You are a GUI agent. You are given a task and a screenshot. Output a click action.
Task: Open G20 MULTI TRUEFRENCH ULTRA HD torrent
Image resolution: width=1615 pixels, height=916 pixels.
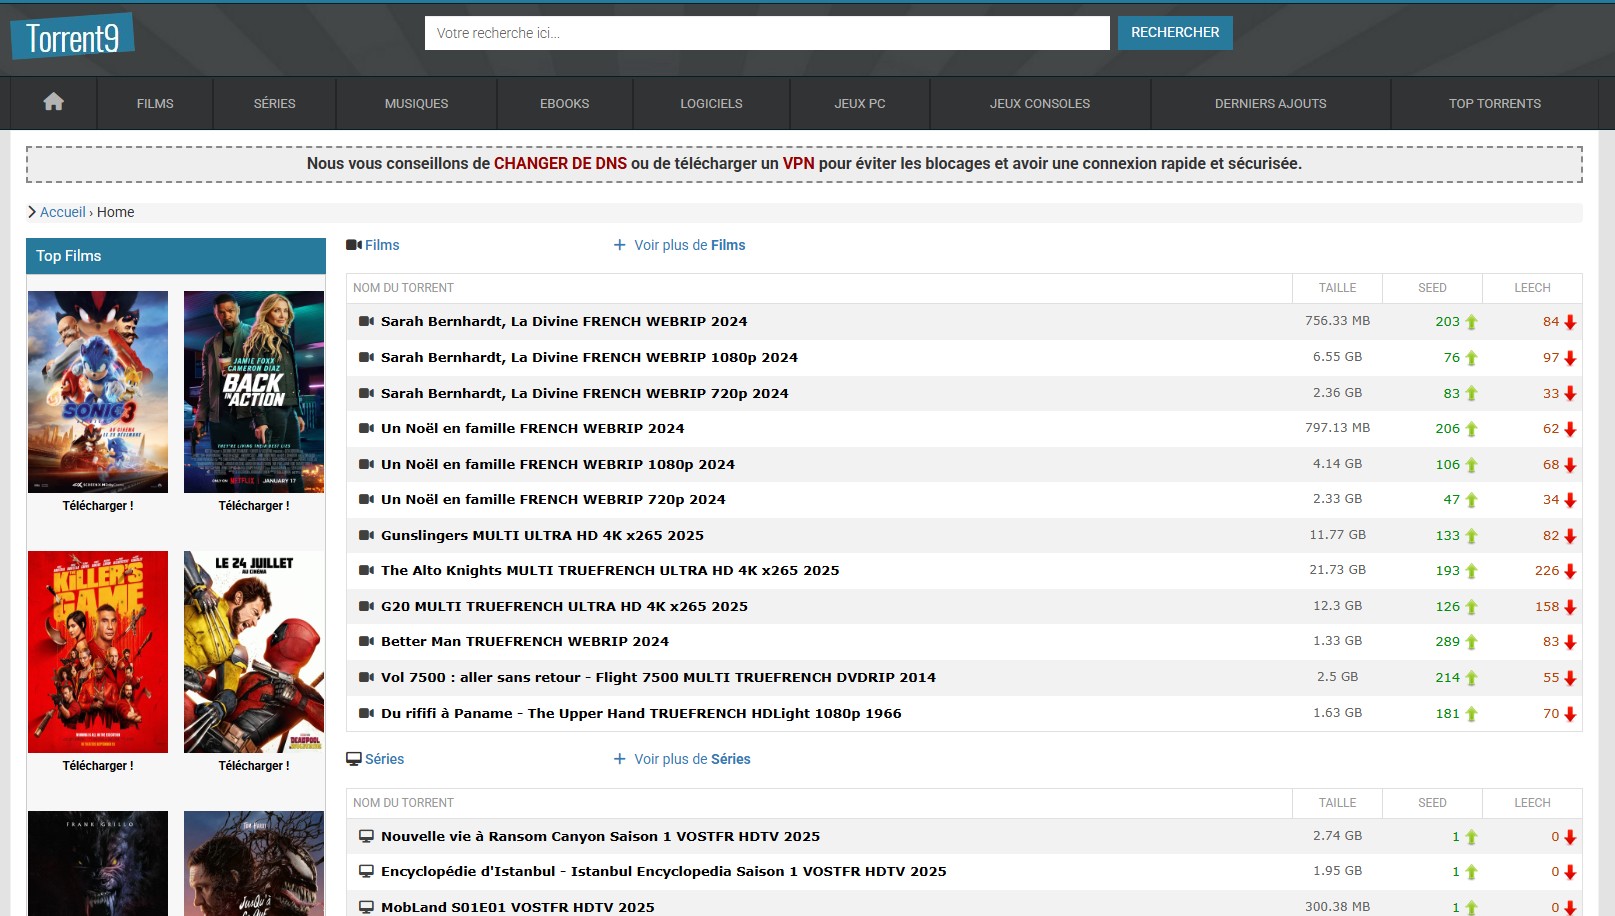point(564,606)
